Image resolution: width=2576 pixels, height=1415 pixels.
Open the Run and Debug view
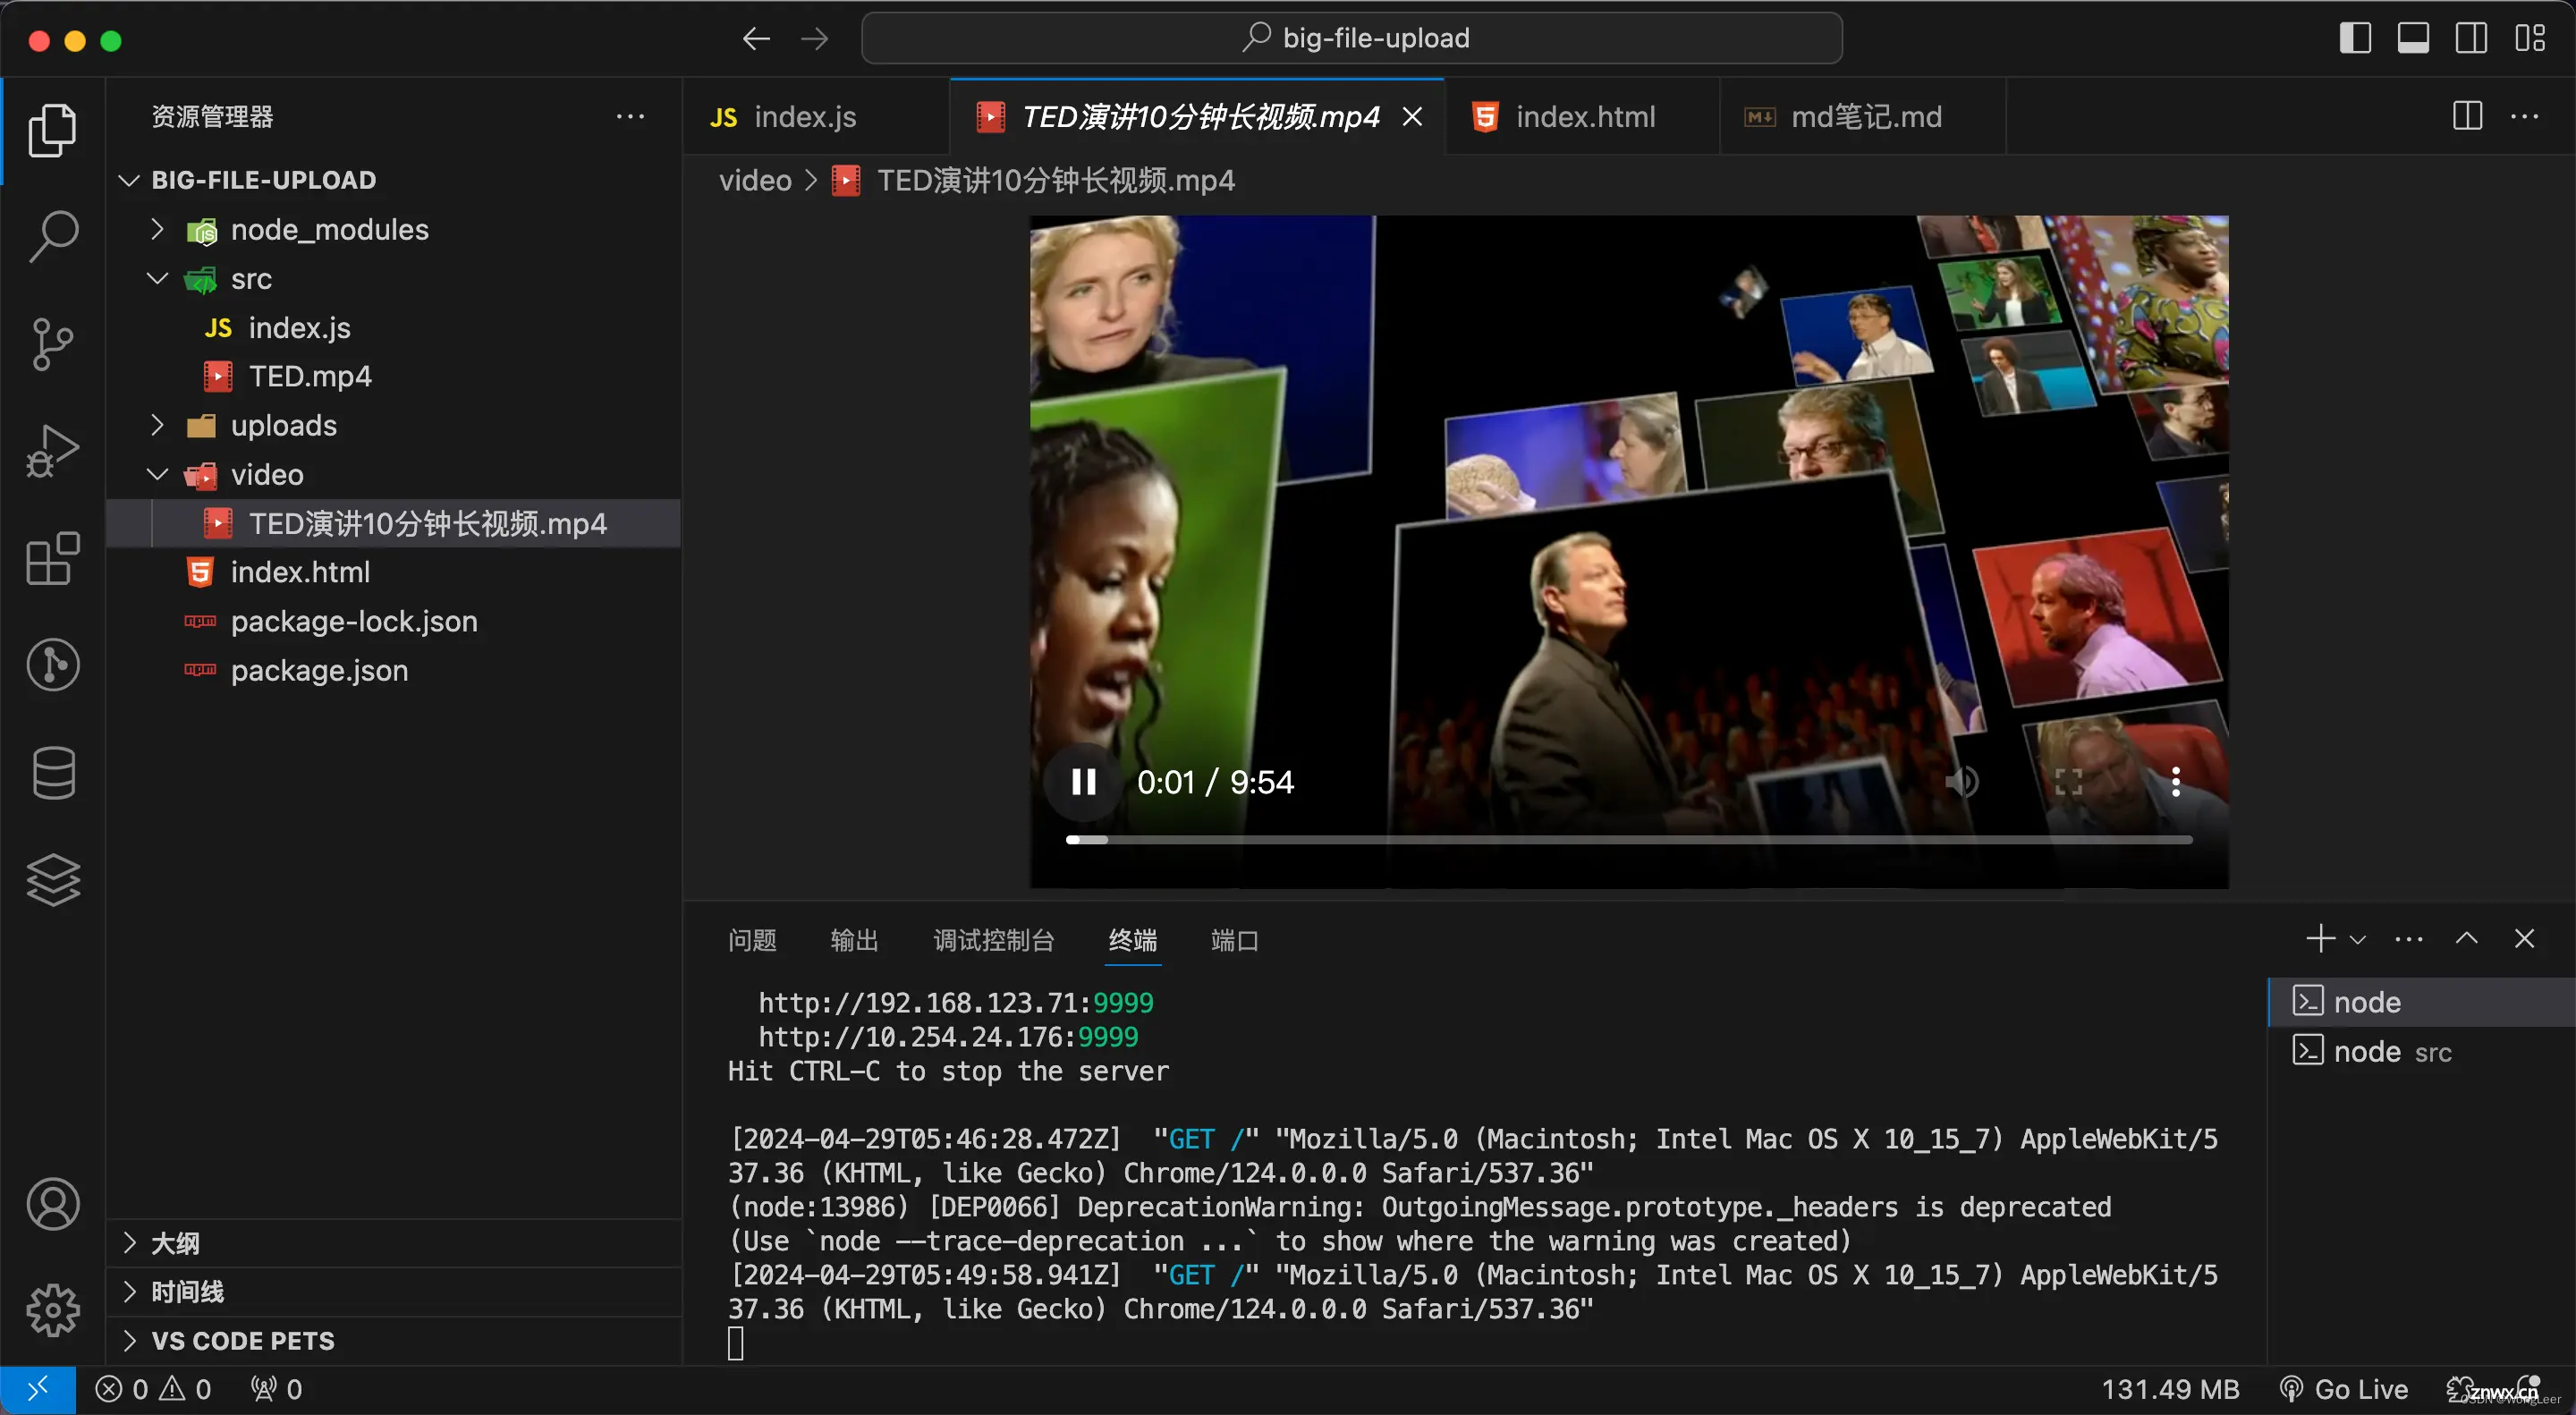(52, 451)
